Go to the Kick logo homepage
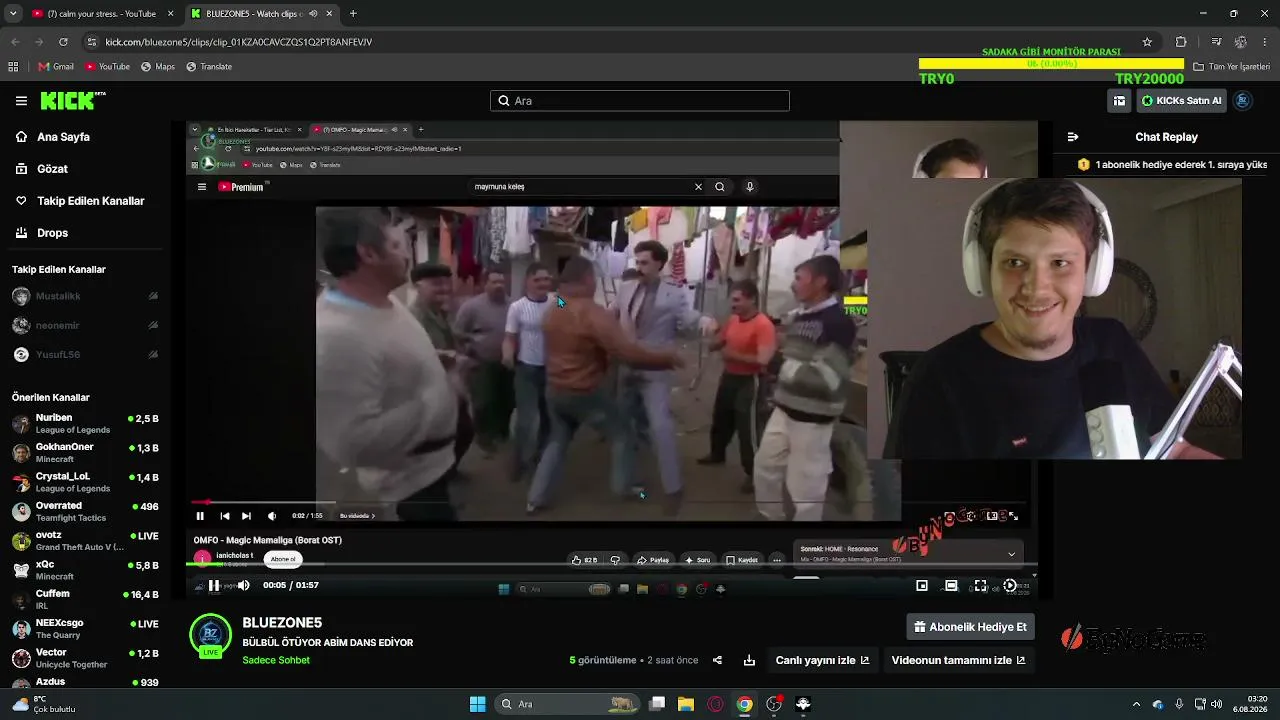 [x=72, y=100]
